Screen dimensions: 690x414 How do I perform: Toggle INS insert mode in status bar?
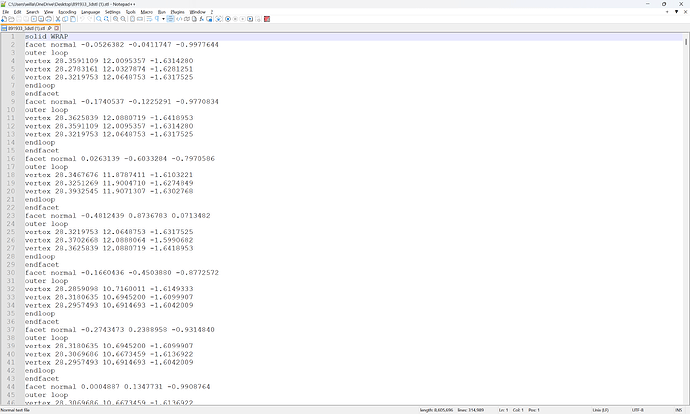tap(677, 410)
